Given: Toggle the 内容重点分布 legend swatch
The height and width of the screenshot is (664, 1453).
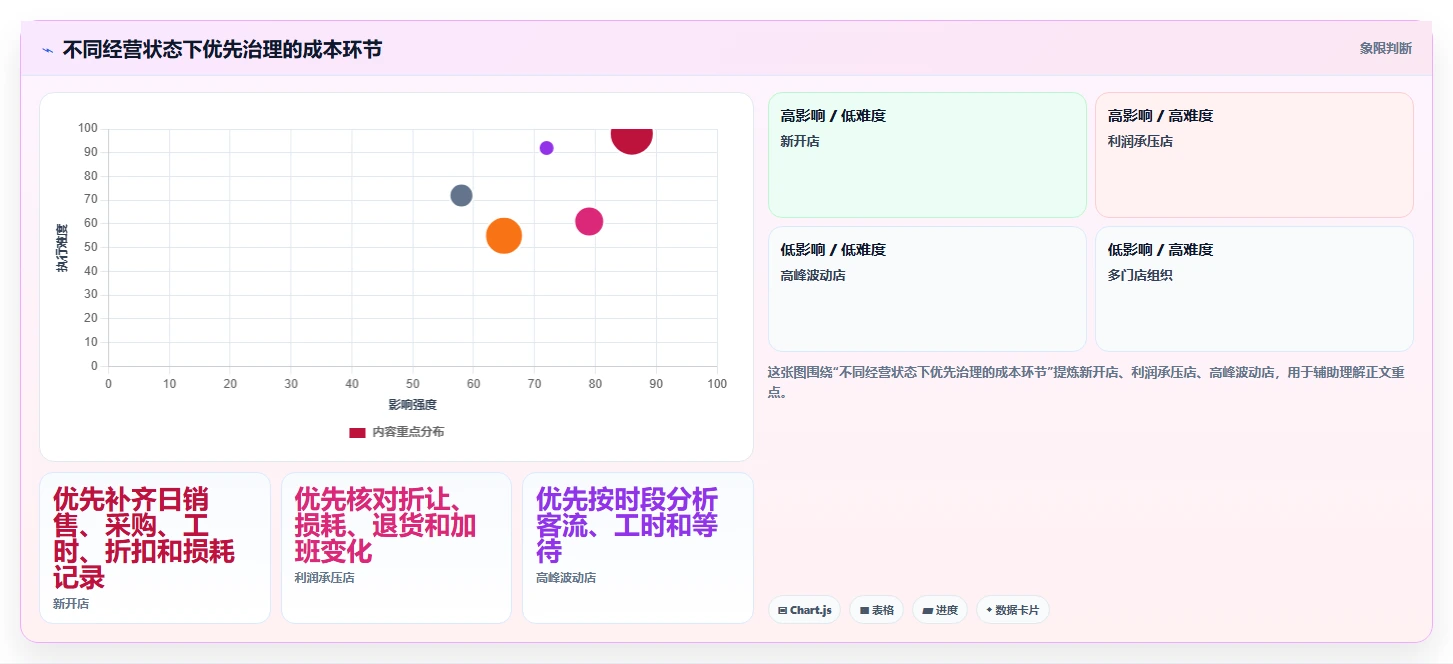Looking at the screenshot, I should pos(357,432).
